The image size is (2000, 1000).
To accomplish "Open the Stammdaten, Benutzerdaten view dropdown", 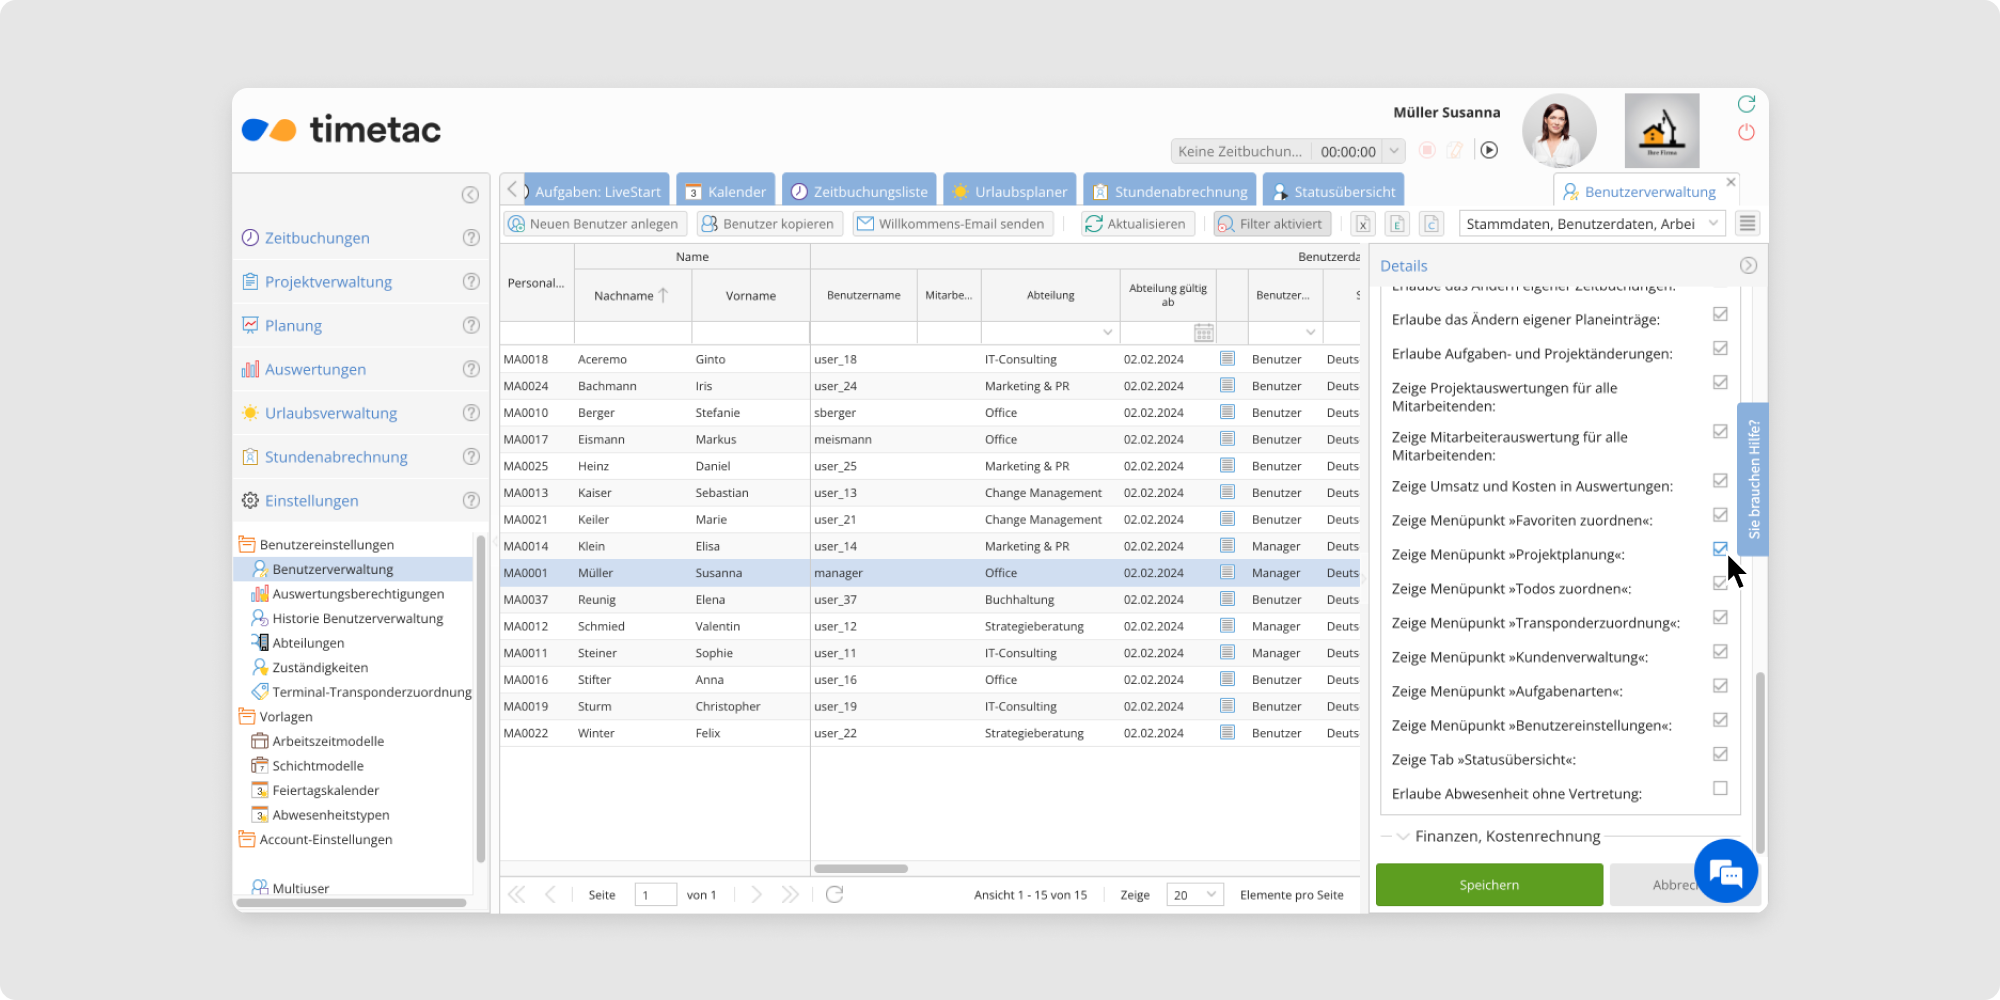I will (1592, 224).
